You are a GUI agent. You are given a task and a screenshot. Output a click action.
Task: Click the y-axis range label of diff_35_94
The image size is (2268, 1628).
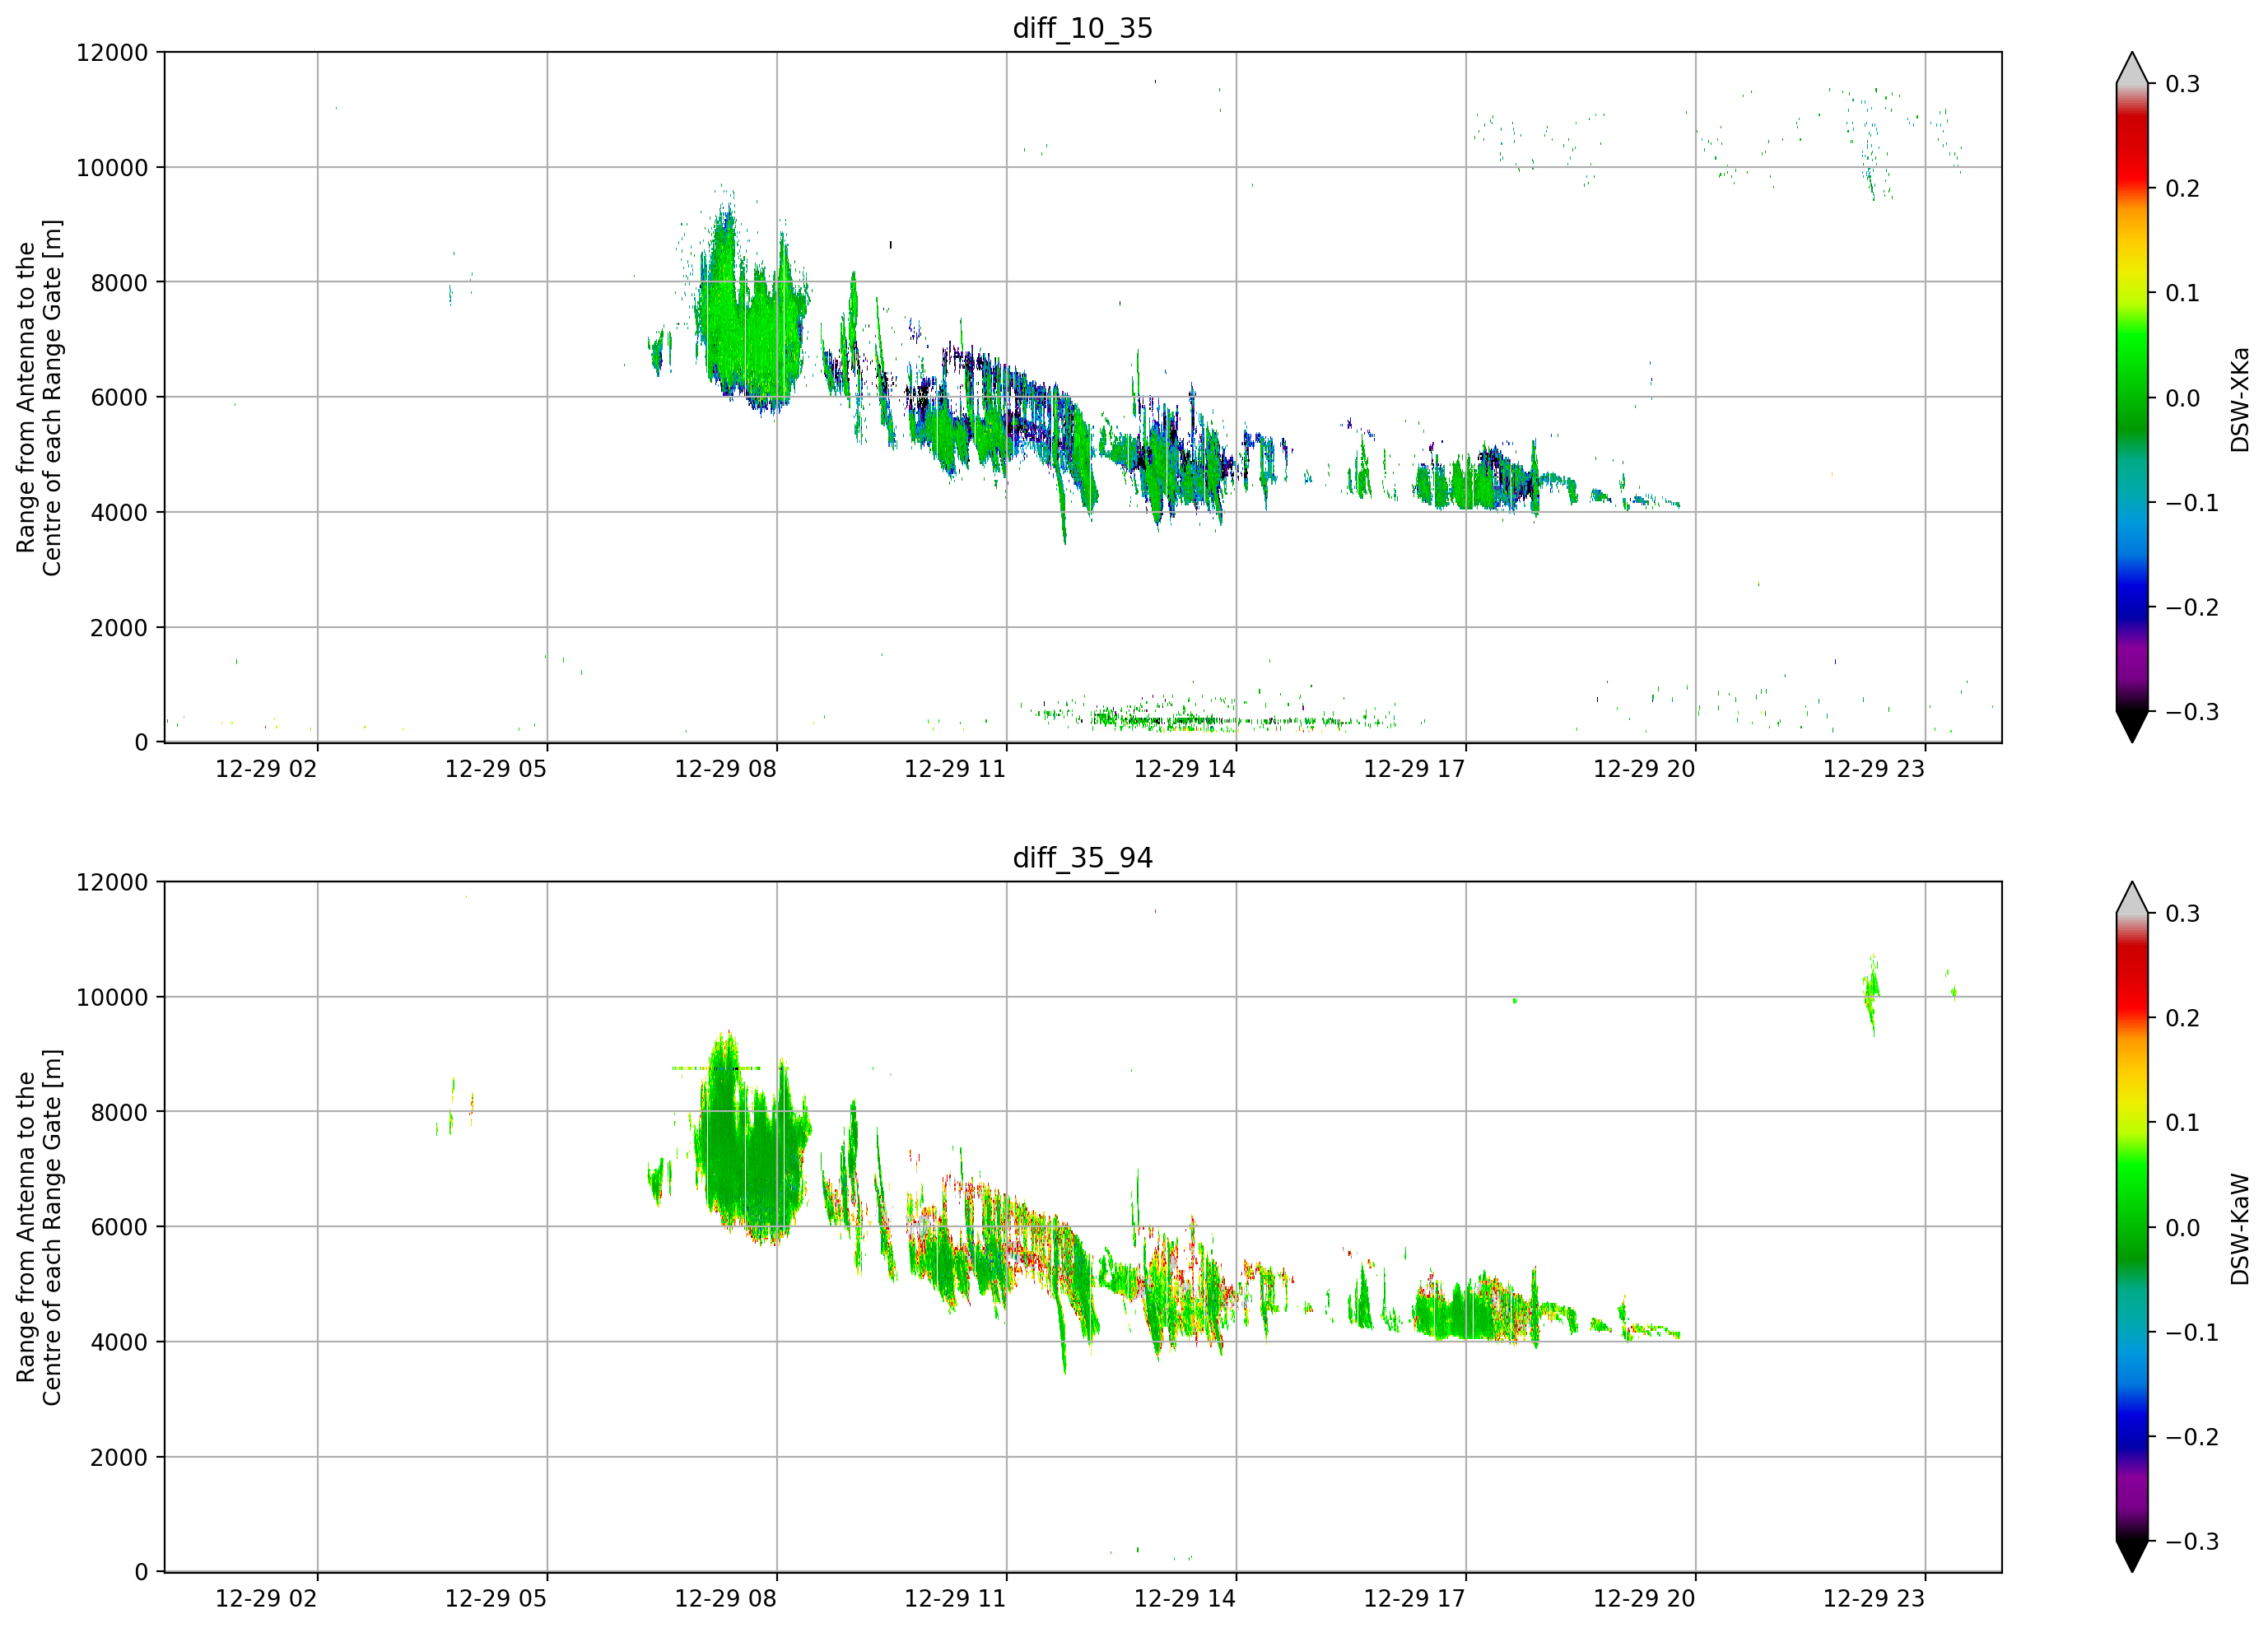pyautogui.click(x=39, y=1227)
